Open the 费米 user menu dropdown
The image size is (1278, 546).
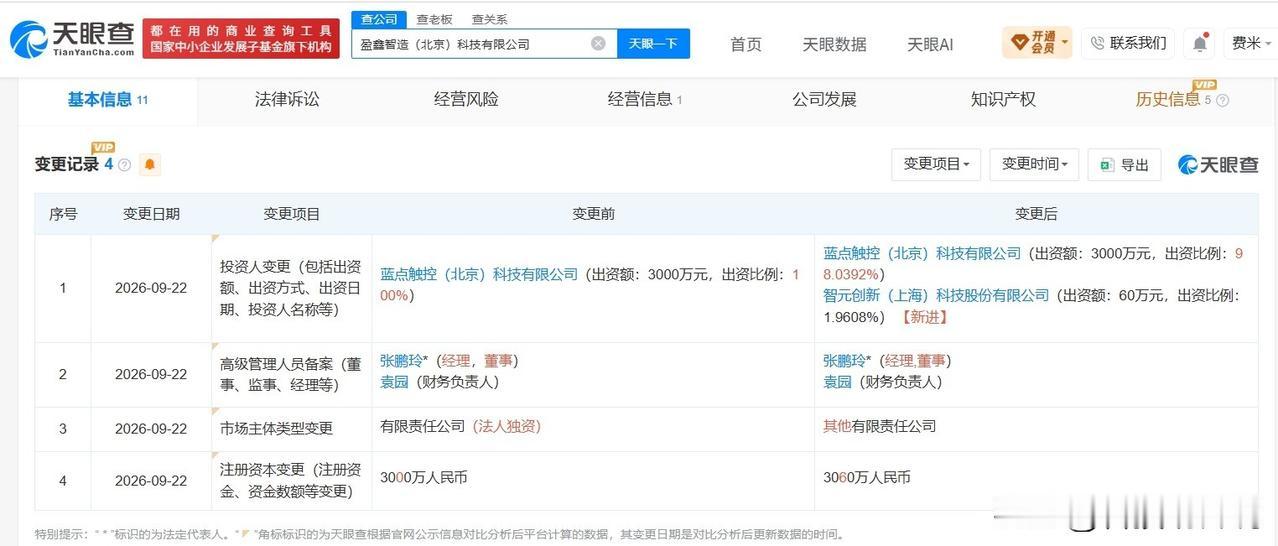tap(1250, 43)
